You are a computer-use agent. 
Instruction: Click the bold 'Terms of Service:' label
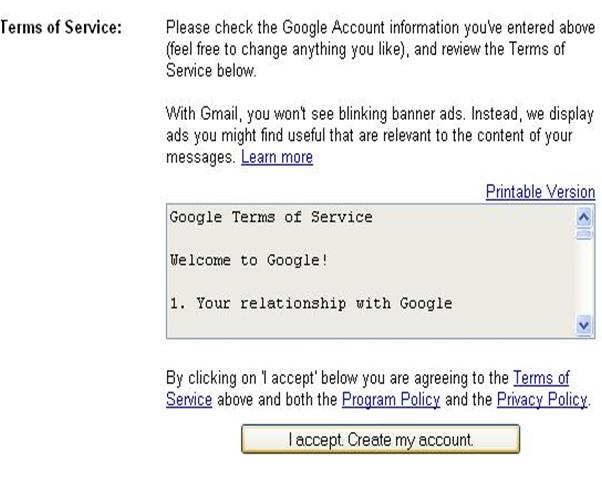coord(62,27)
